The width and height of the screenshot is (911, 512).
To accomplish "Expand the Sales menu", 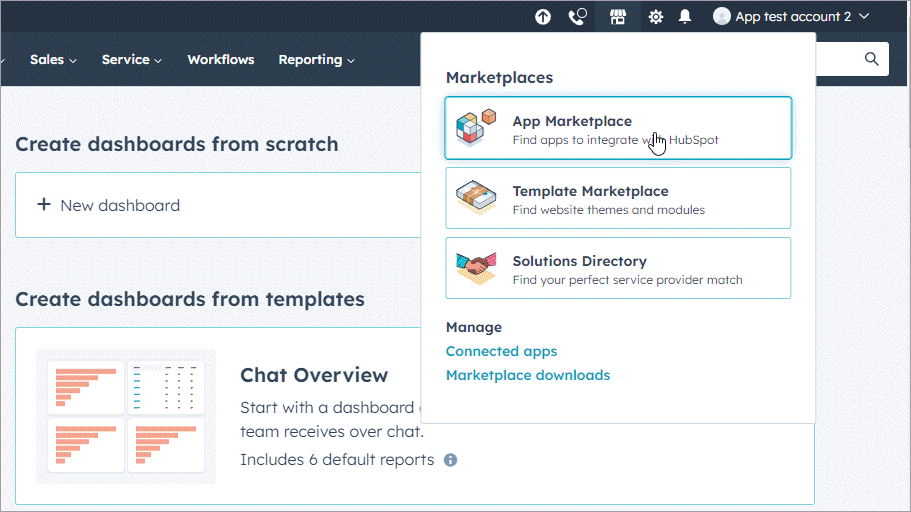I will [x=53, y=59].
